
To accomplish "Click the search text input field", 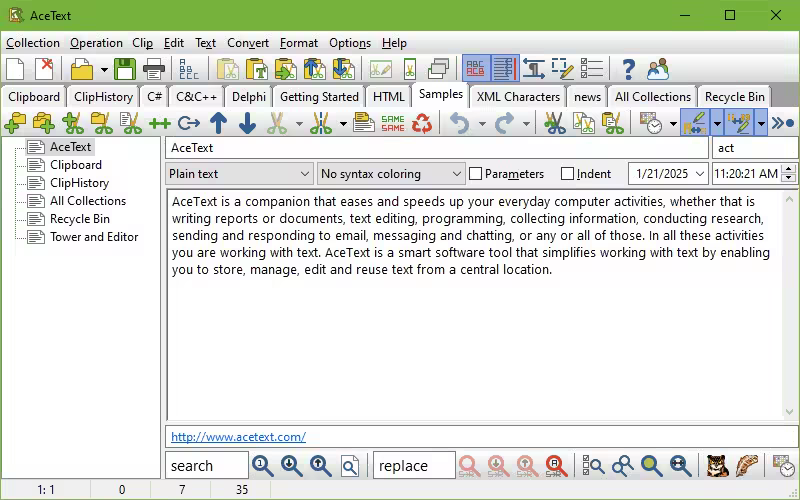I will pyautogui.click(x=207, y=465).
